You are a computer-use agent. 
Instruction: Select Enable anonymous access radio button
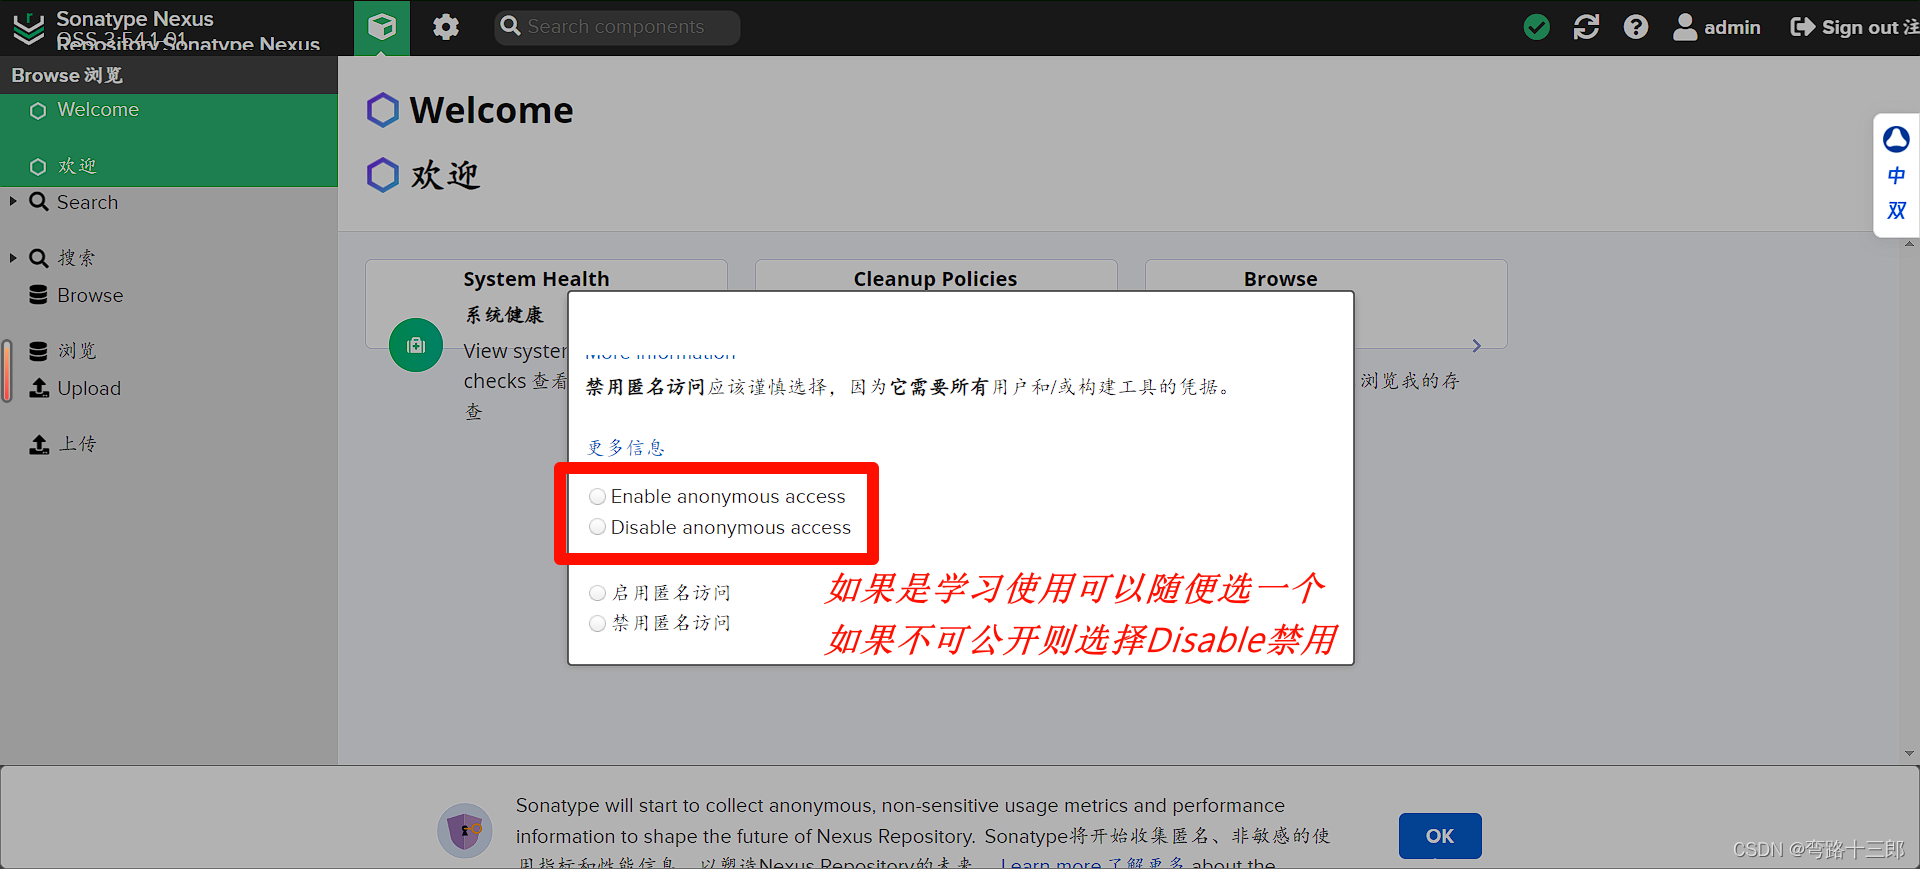click(597, 497)
